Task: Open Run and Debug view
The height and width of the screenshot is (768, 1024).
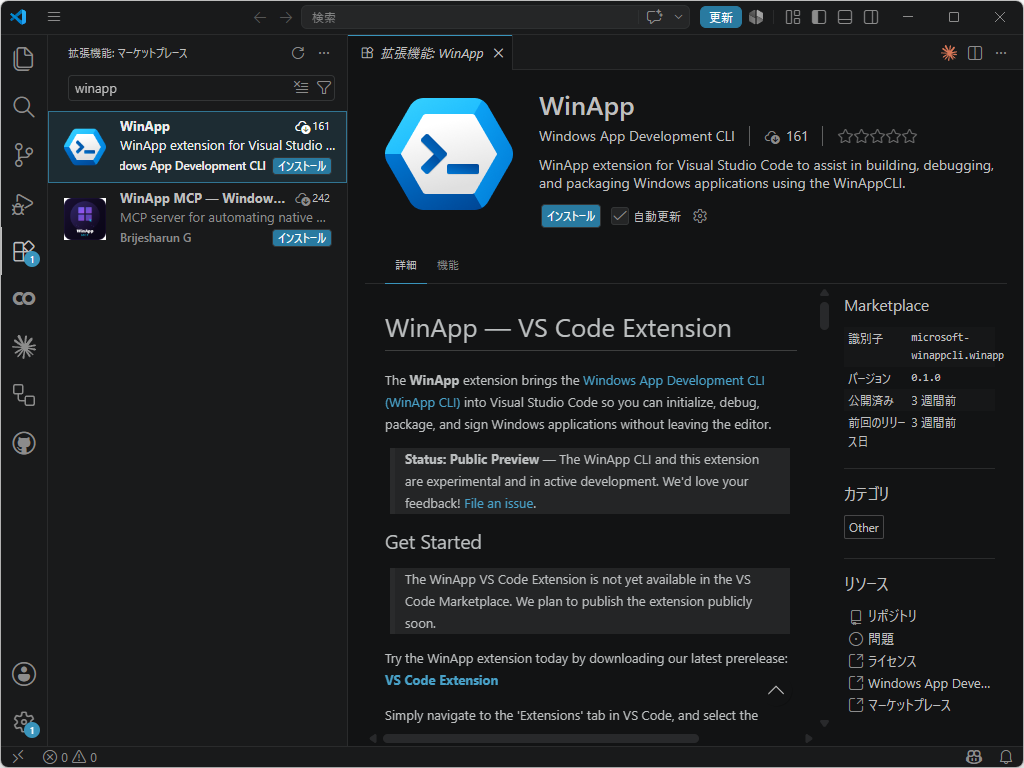Action: click(24, 204)
